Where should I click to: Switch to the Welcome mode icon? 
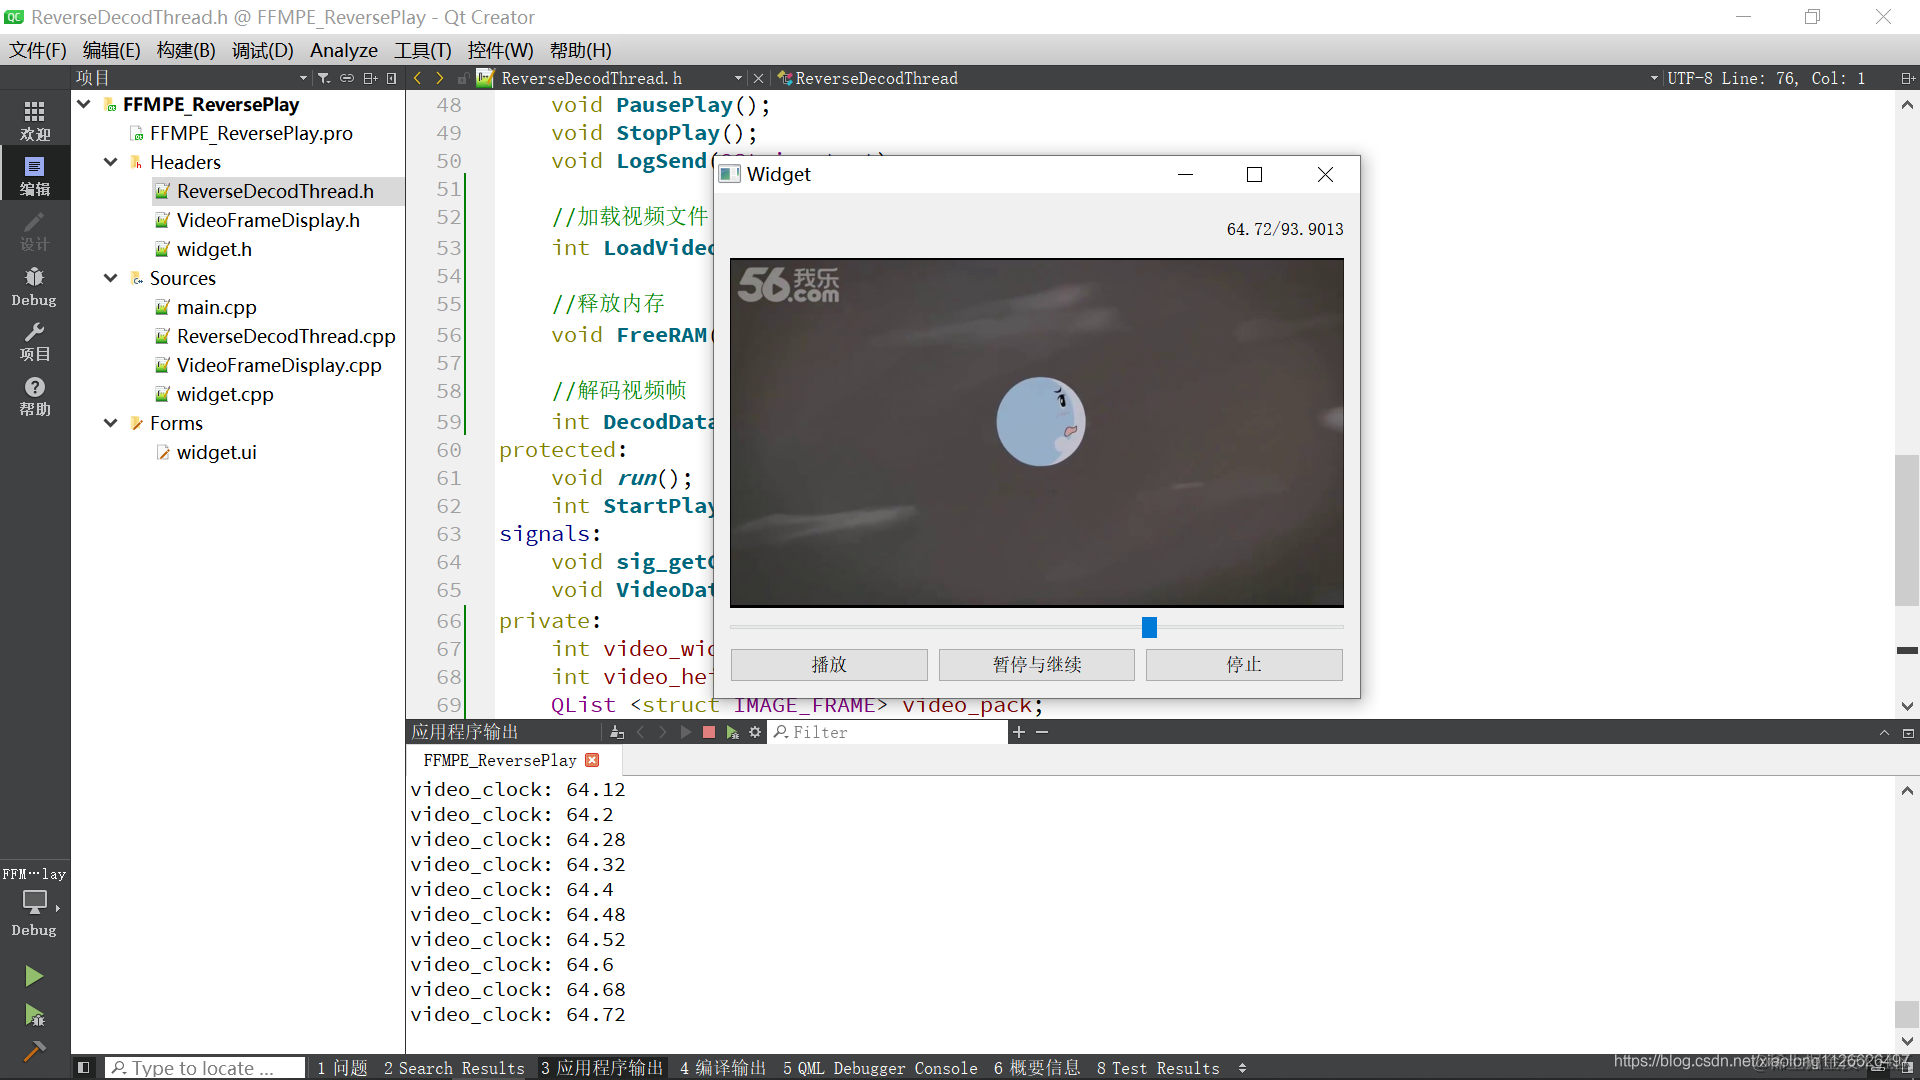point(34,120)
